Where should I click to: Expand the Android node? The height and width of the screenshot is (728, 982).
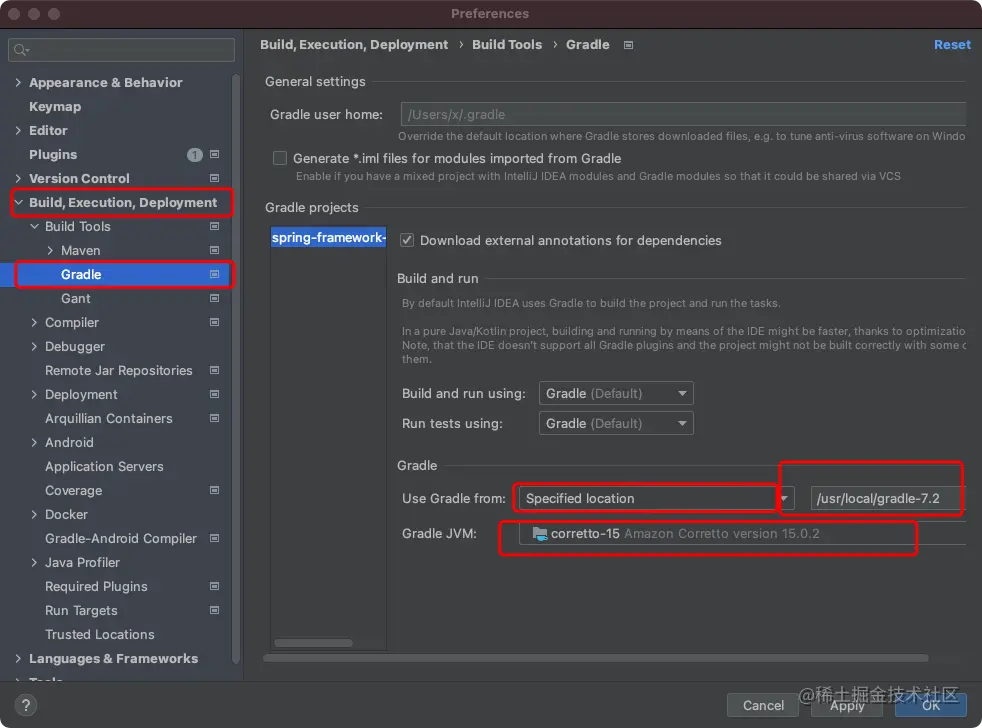(34, 442)
